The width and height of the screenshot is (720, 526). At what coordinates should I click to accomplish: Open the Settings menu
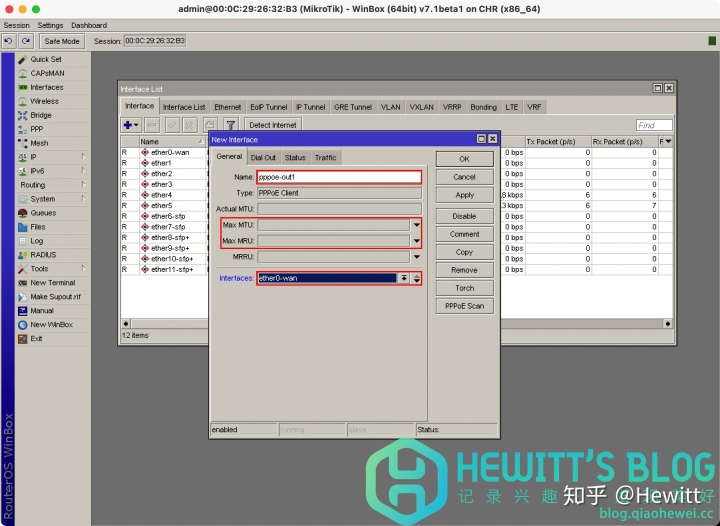tap(50, 25)
